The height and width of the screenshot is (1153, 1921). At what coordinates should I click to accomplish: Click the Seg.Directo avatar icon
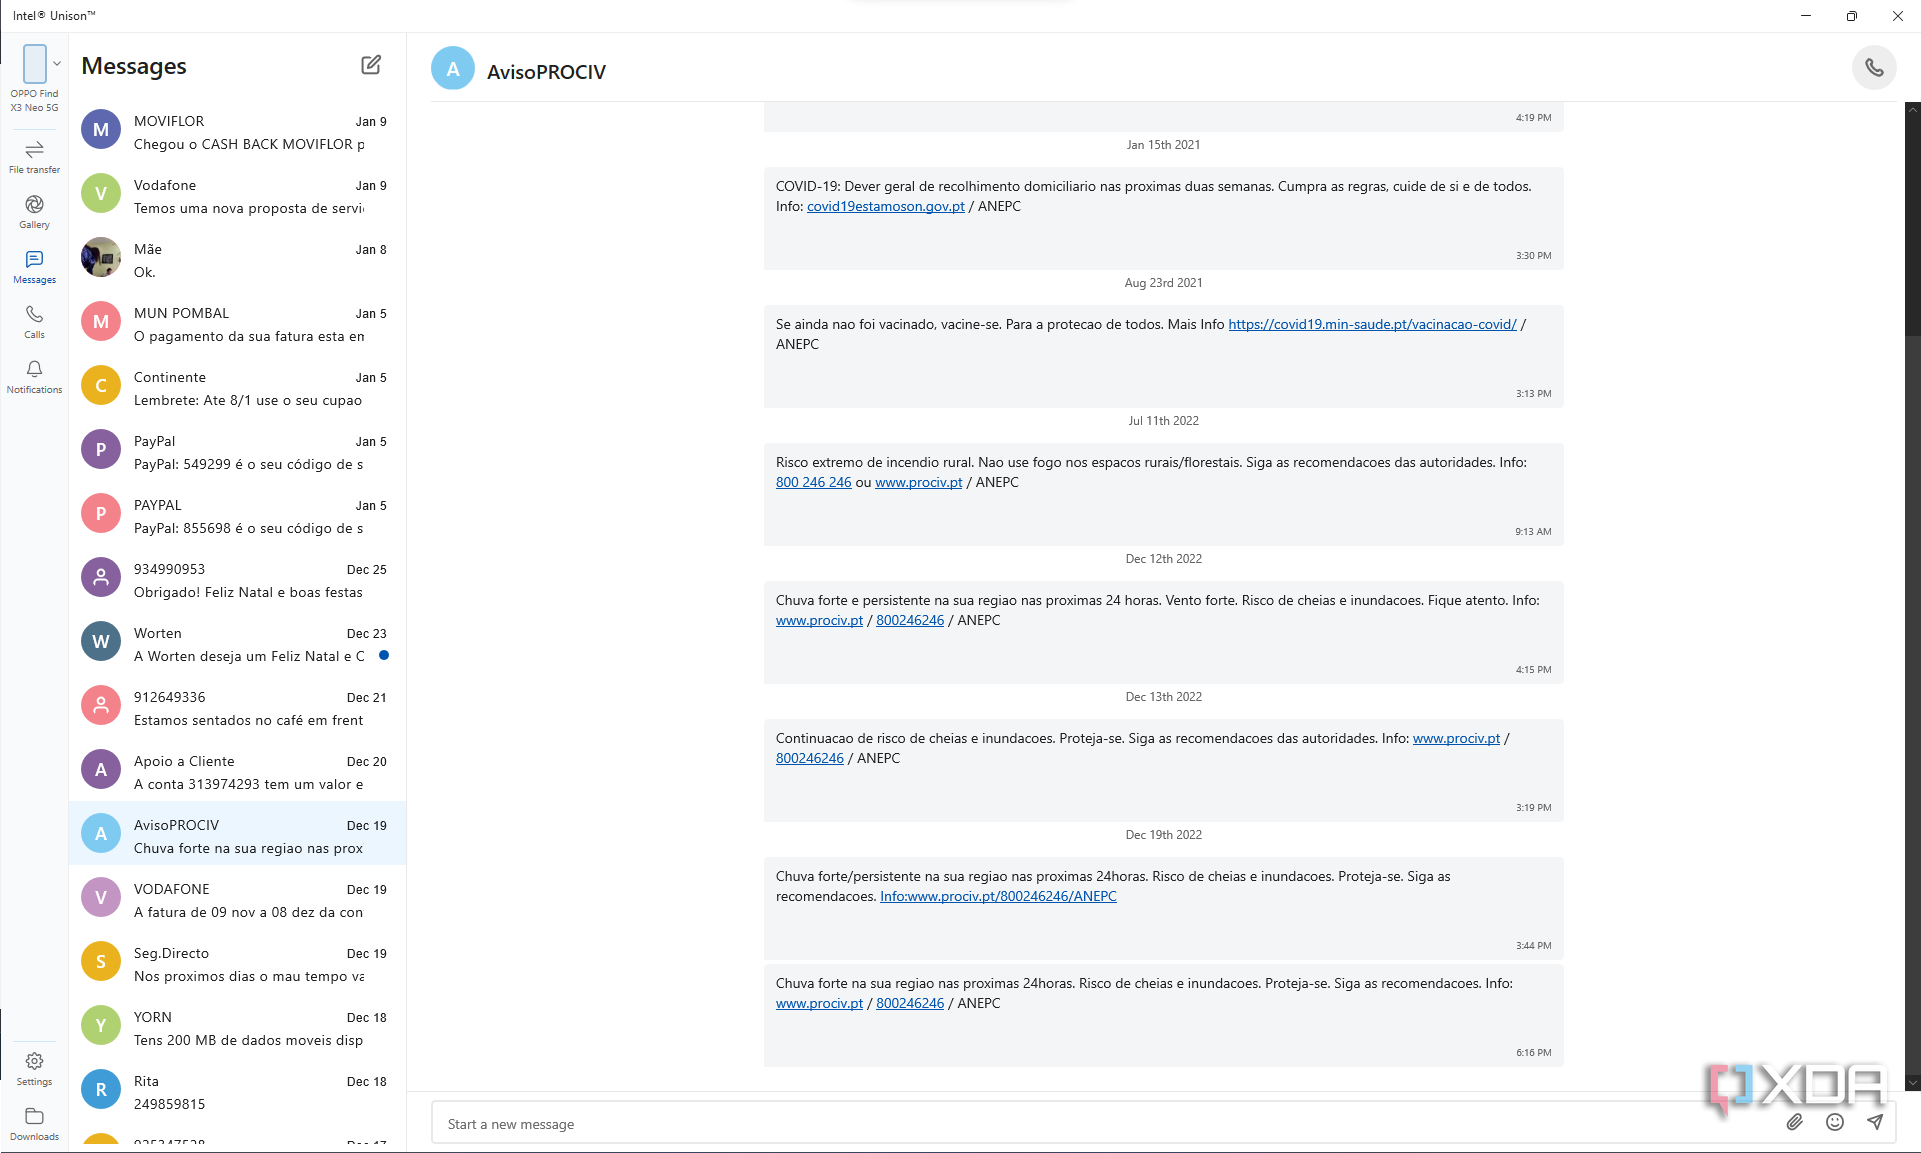pos(101,962)
